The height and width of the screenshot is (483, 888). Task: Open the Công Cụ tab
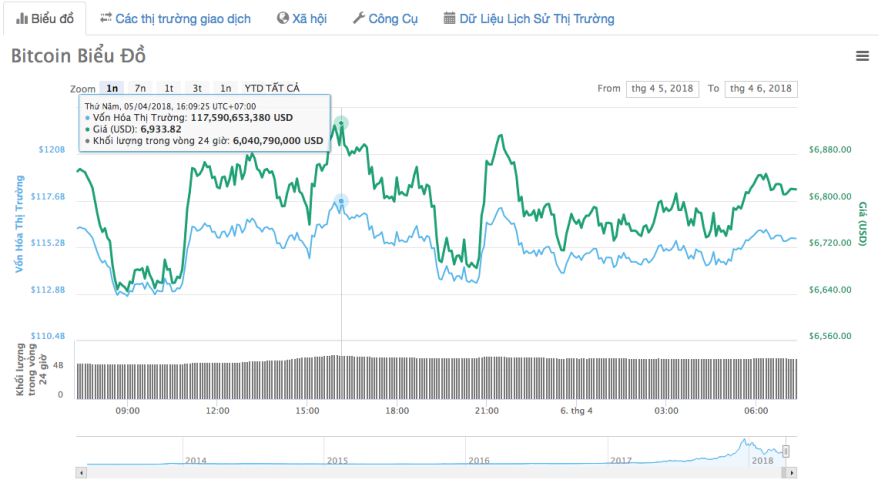(385, 19)
